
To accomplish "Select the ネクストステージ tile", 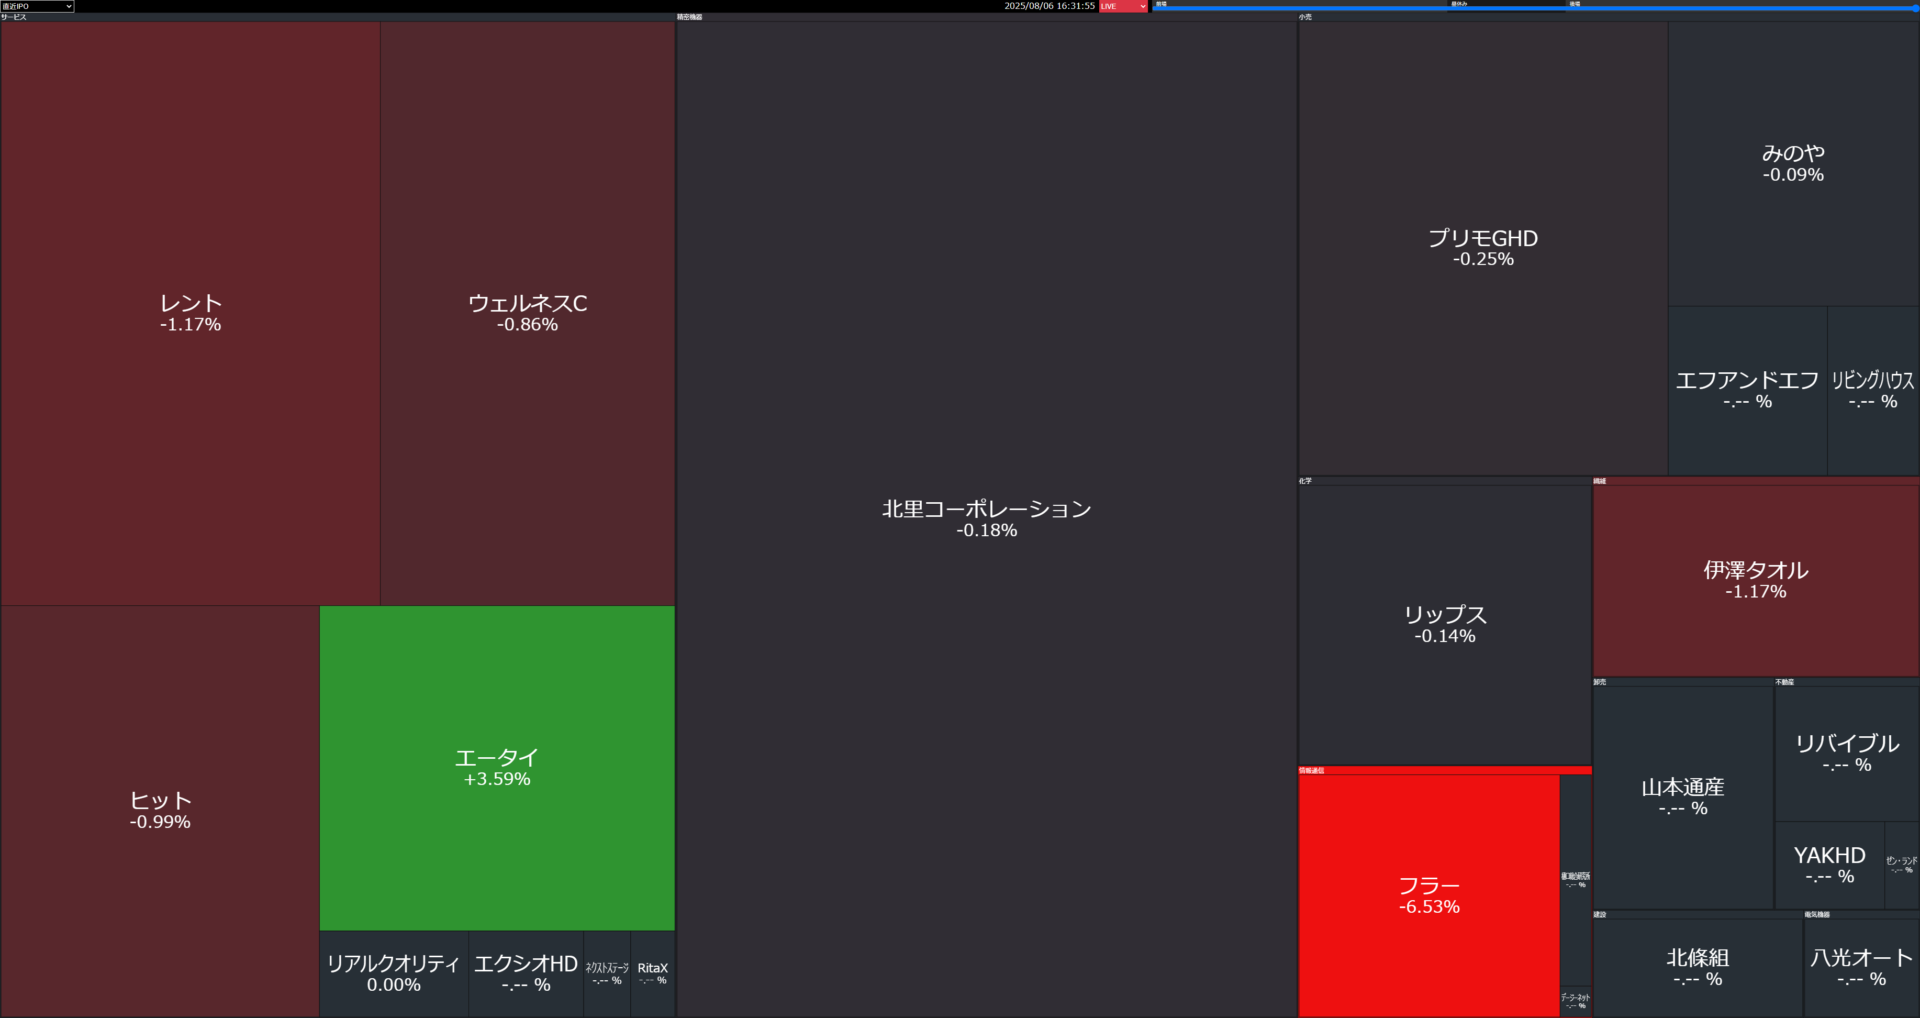I will click(x=607, y=974).
